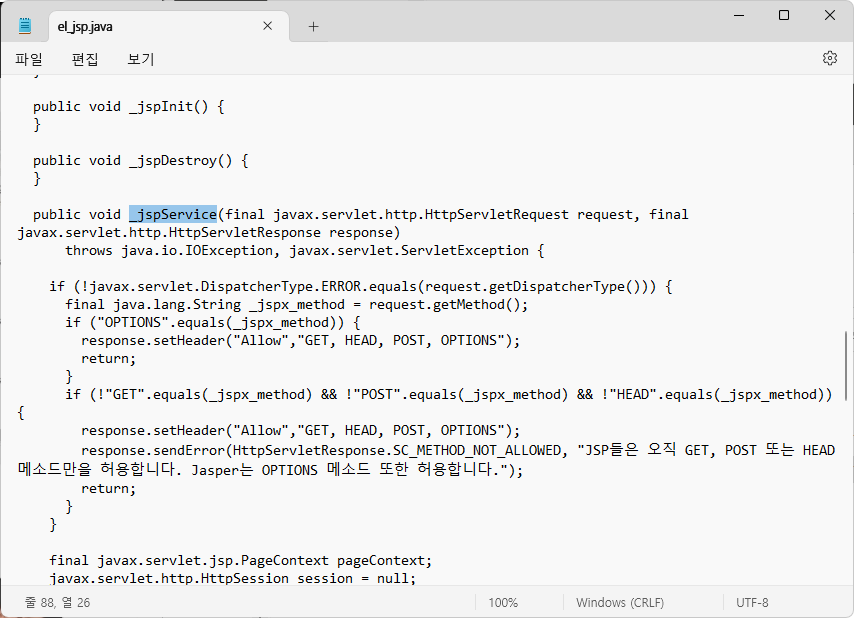Minimize the Notepad window
Viewport: 854px width, 618px height.
click(x=739, y=15)
